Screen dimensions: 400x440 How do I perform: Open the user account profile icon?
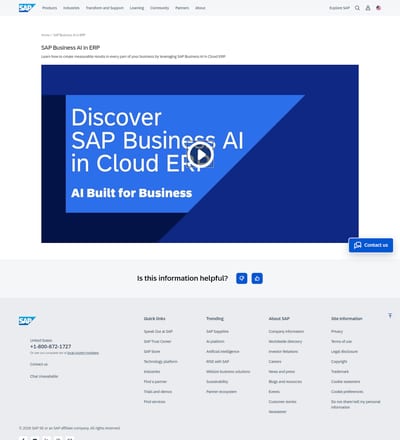click(368, 8)
